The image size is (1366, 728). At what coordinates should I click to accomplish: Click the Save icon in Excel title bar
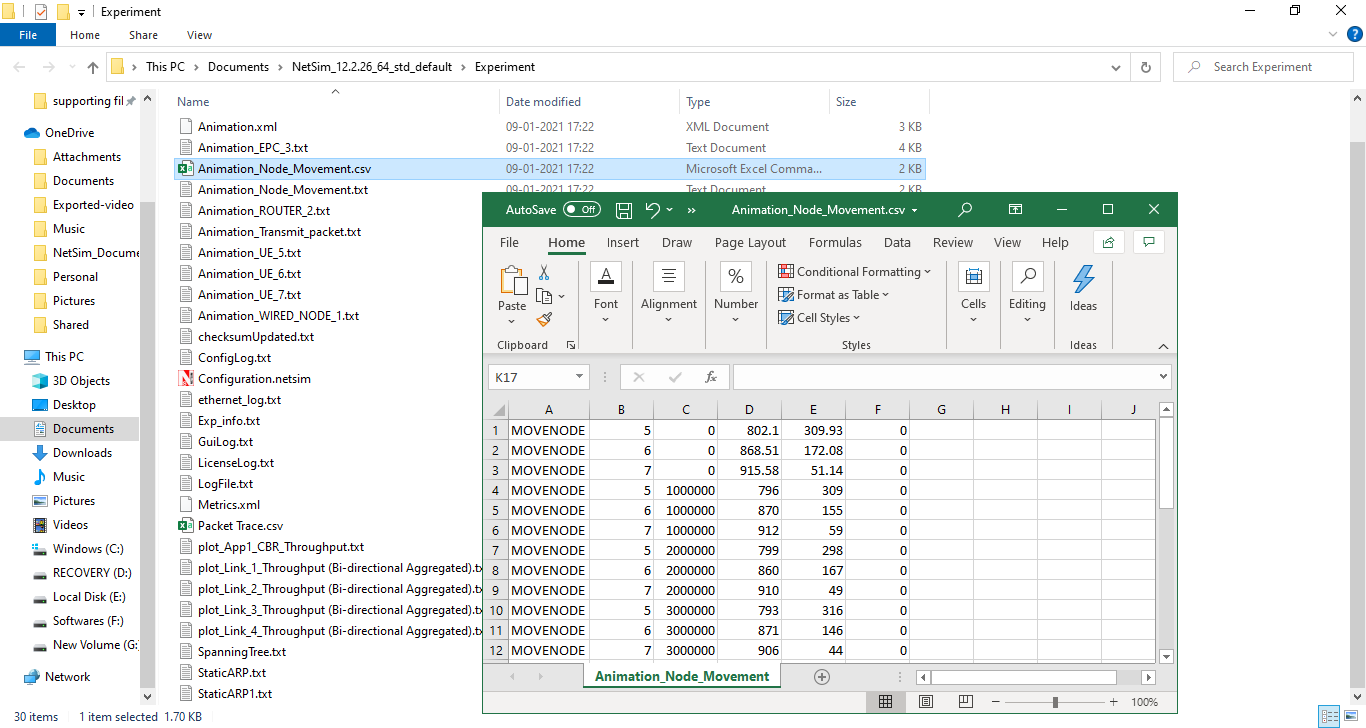pyautogui.click(x=624, y=210)
